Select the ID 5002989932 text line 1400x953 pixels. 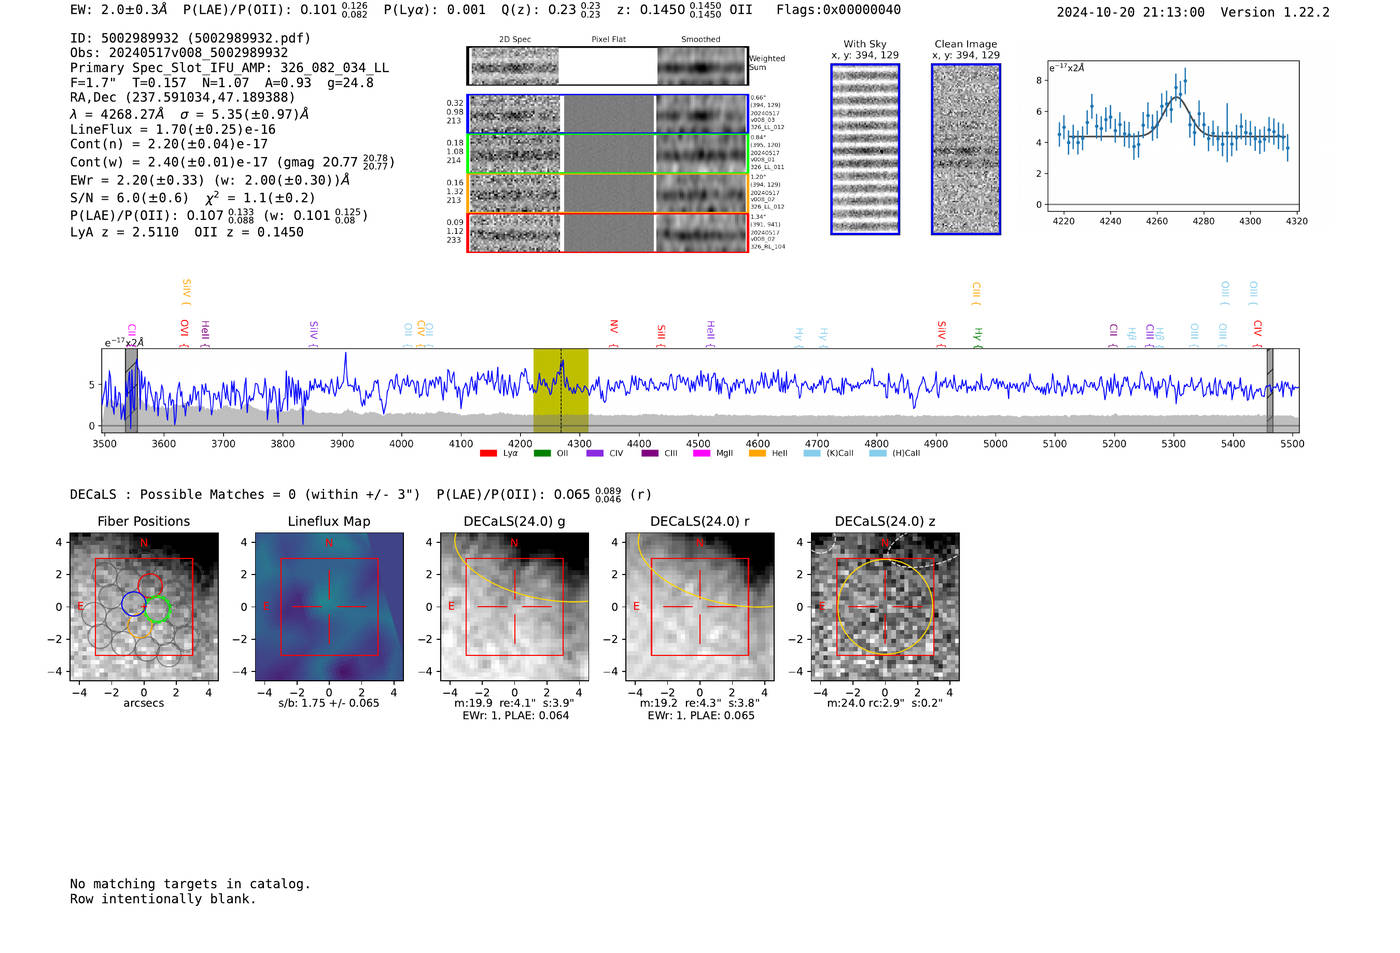(x=190, y=38)
